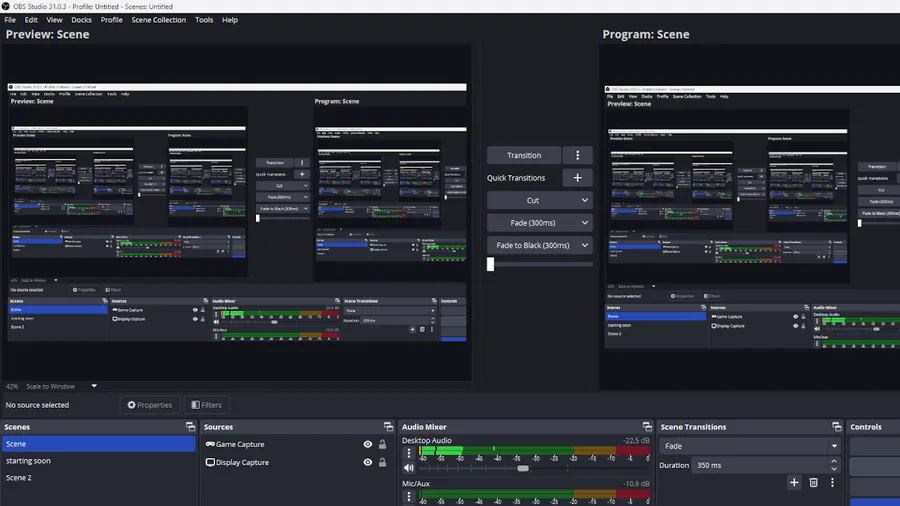Image resolution: width=900 pixels, height=506 pixels.
Task: Float the Scene Transitions dock panel
Action: pos(836,427)
